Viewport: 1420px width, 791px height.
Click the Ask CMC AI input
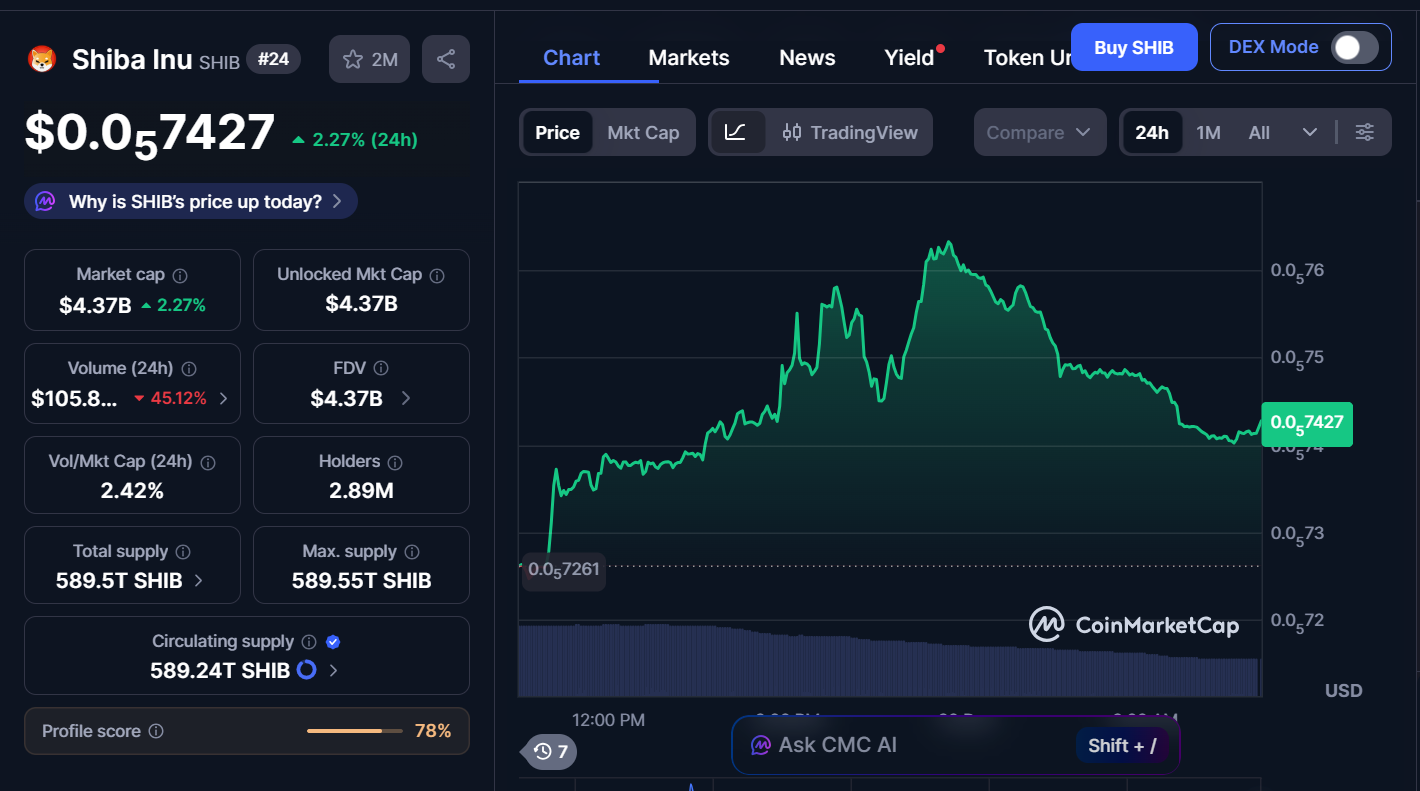[x=900, y=745]
